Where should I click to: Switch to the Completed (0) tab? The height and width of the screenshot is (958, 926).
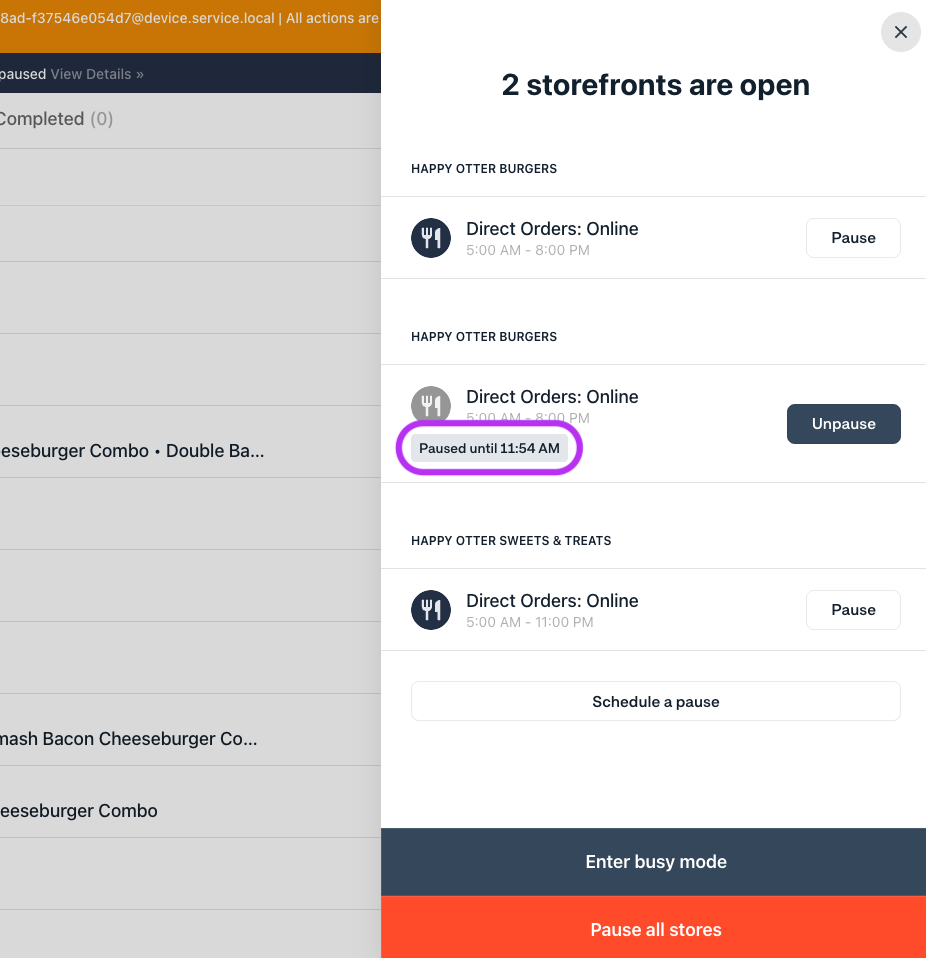coord(55,119)
